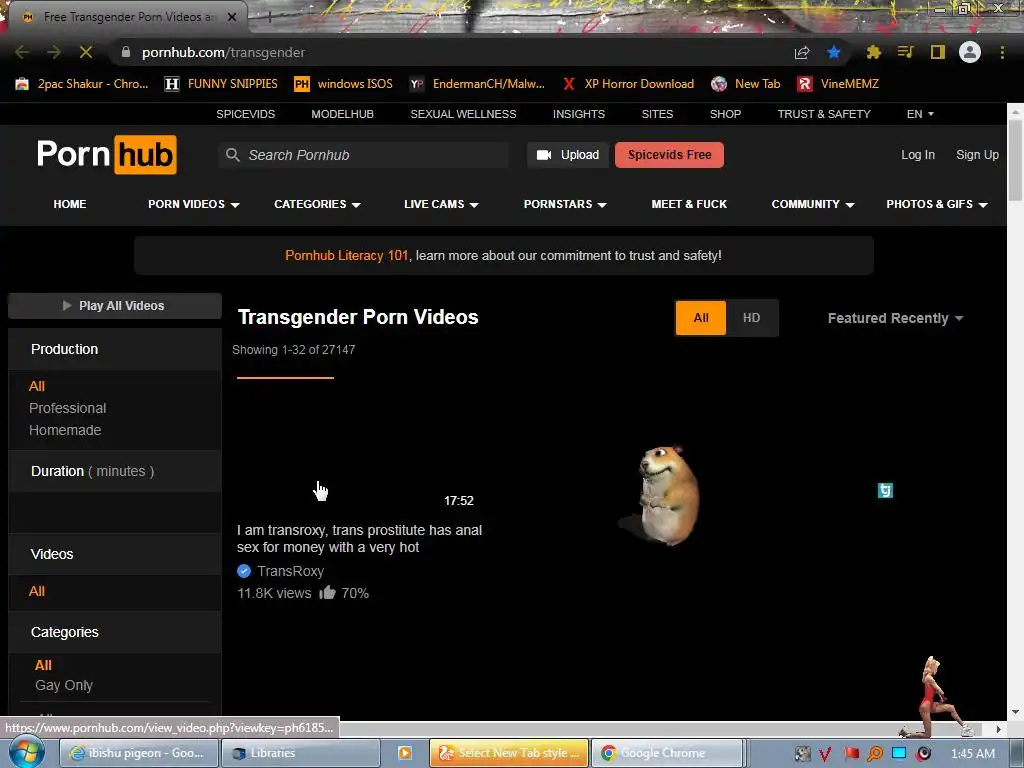Image resolution: width=1024 pixels, height=768 pixels.
Task: Open the SPICEVIDS top link
Action: click(246, 114)
